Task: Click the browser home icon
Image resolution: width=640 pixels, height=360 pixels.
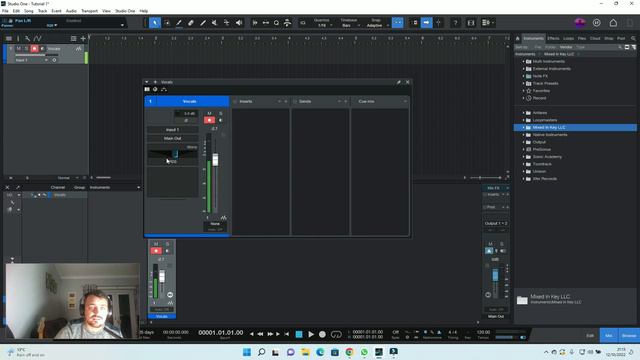Action: click(518, 38)
